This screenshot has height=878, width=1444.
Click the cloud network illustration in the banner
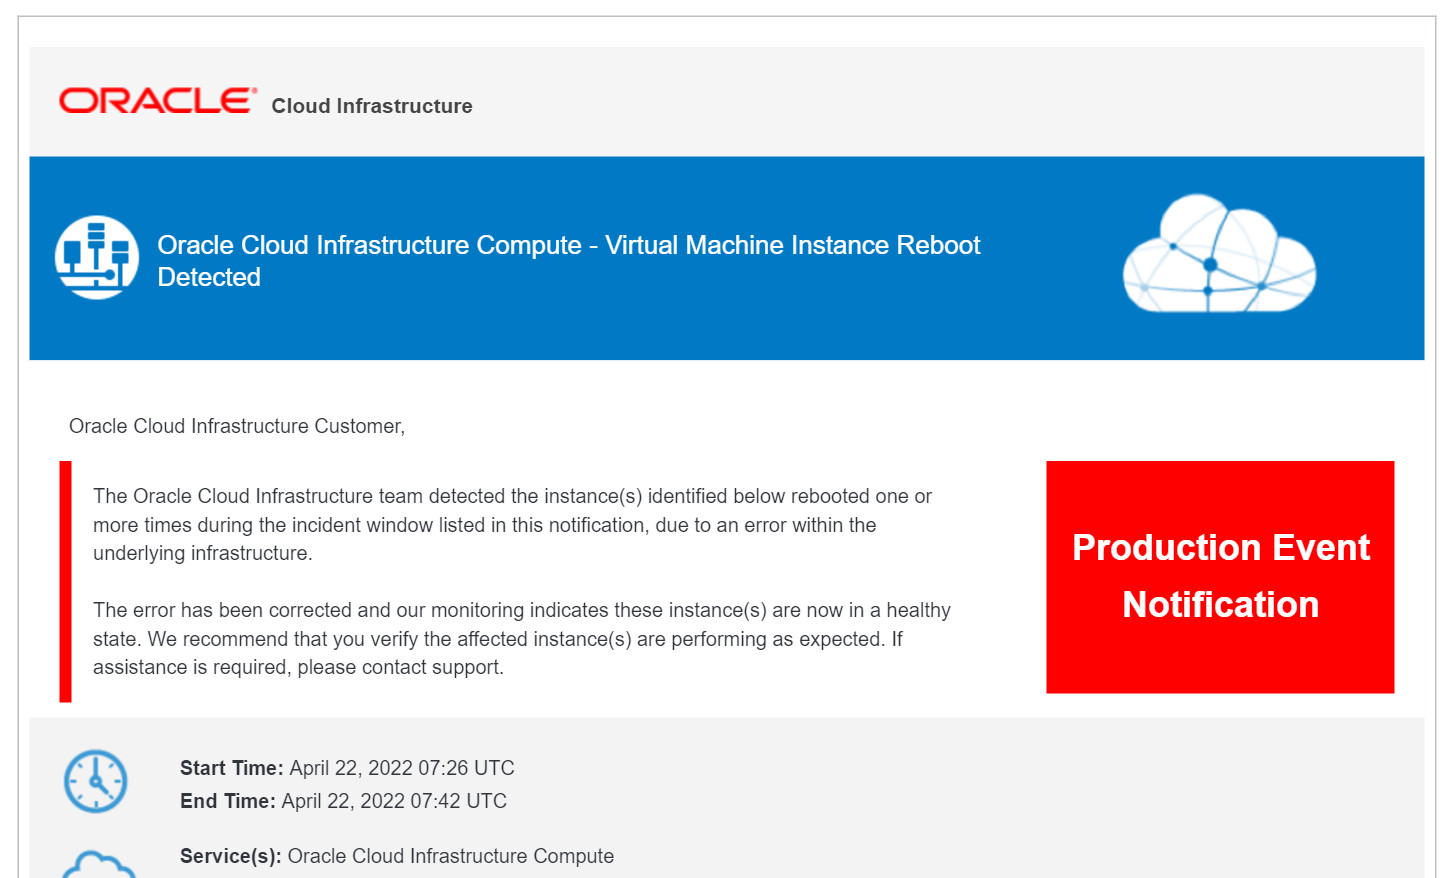click(x=1219, y=254)
